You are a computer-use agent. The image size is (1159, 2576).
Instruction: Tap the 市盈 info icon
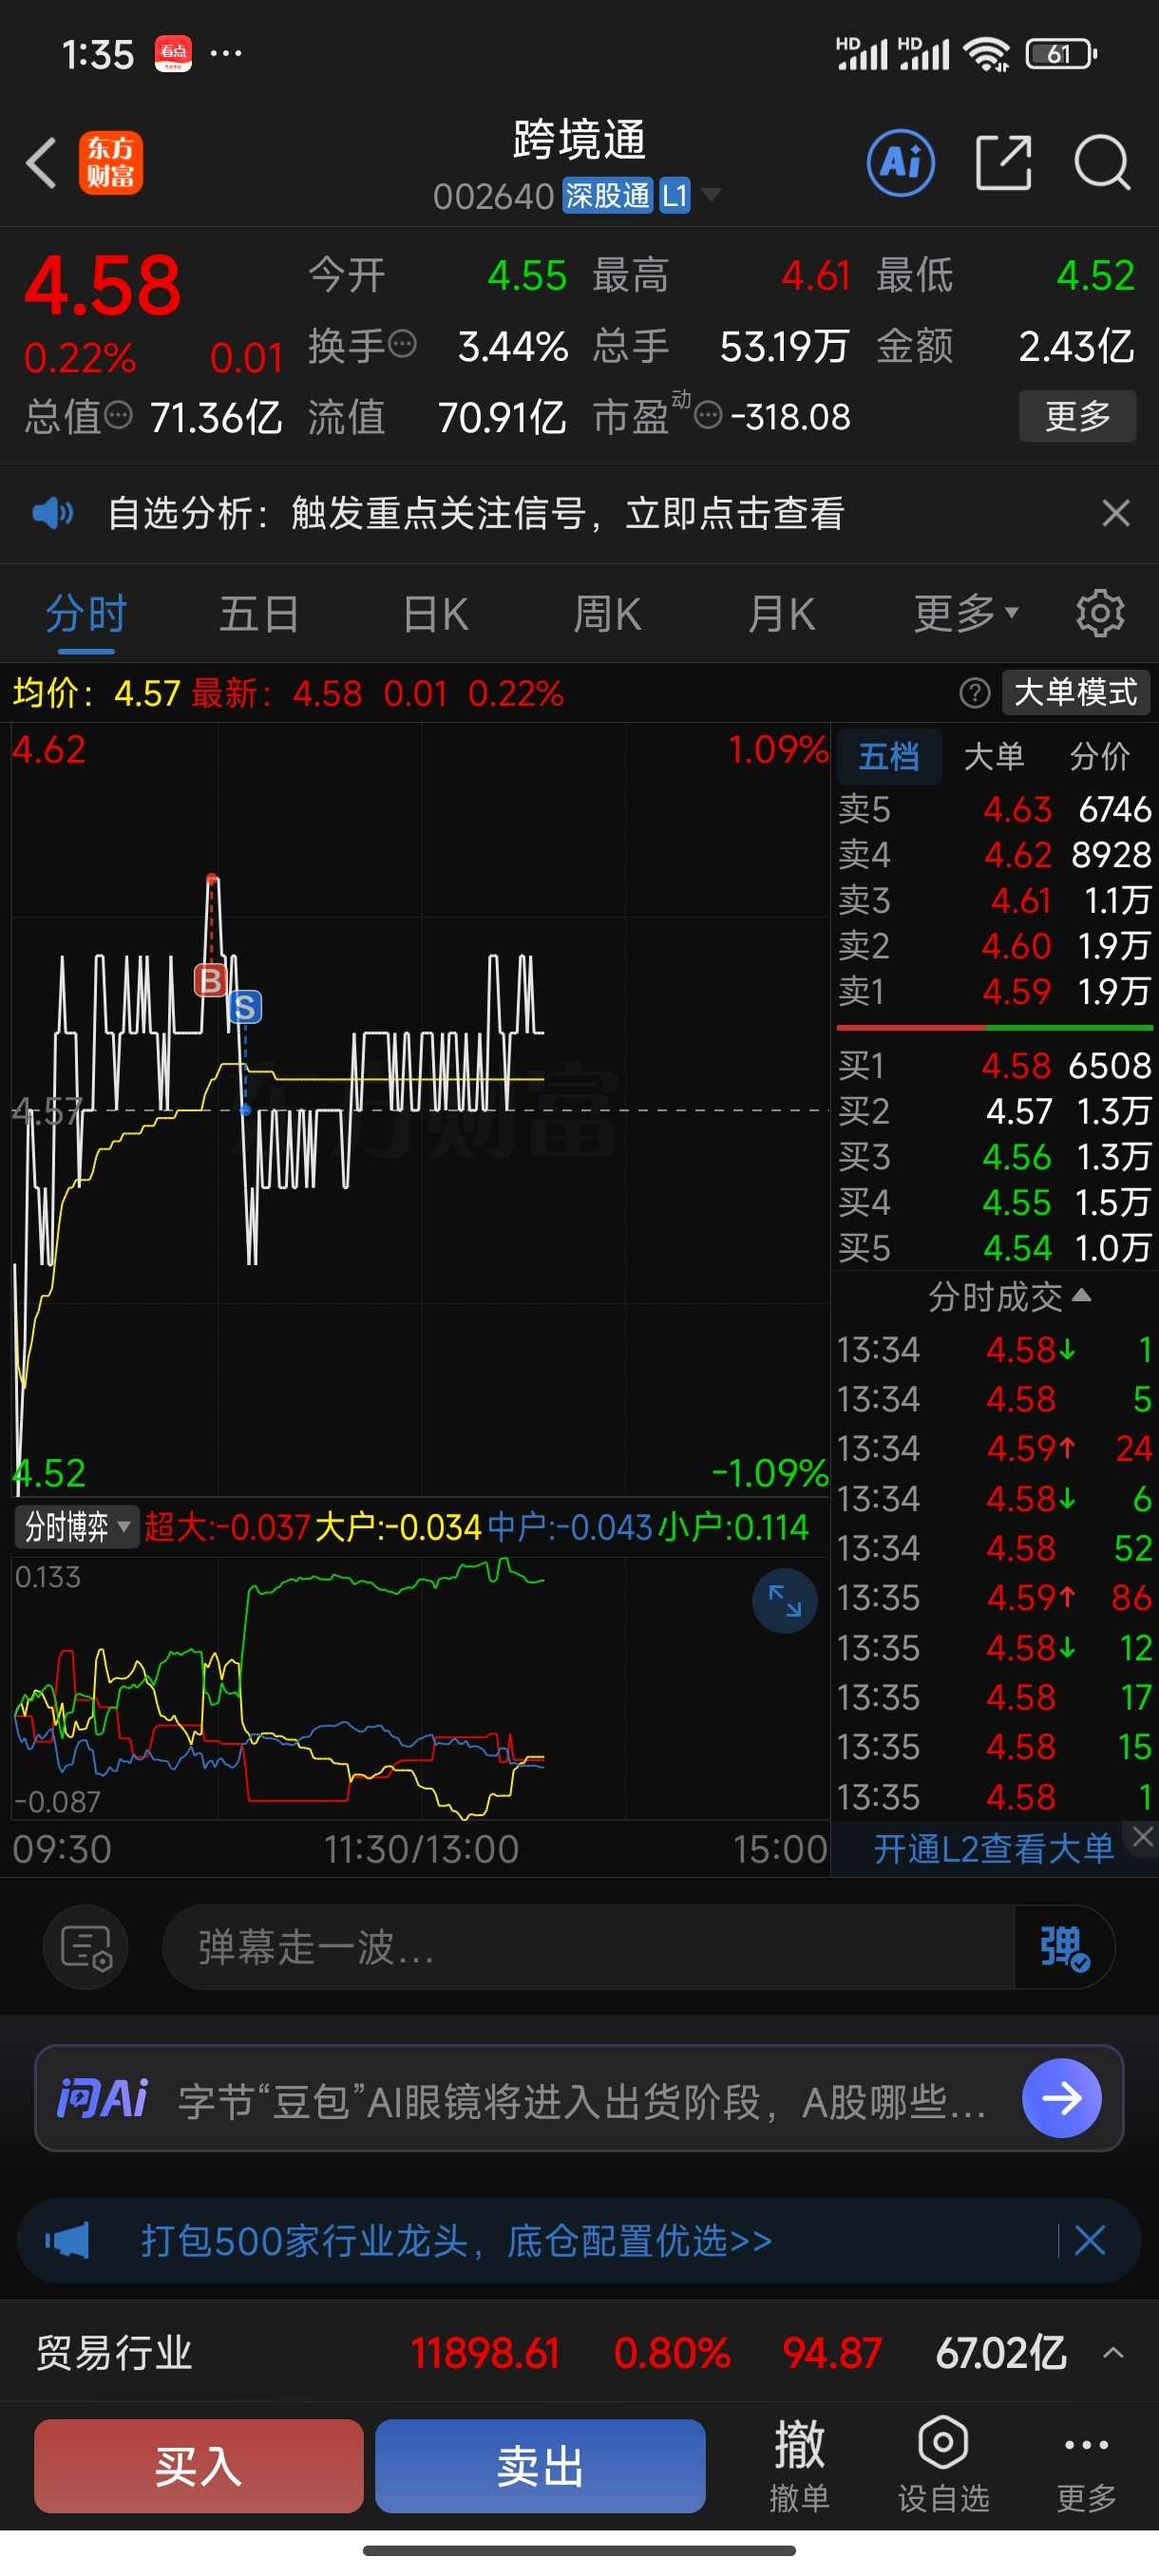click(x=708, y=415)
